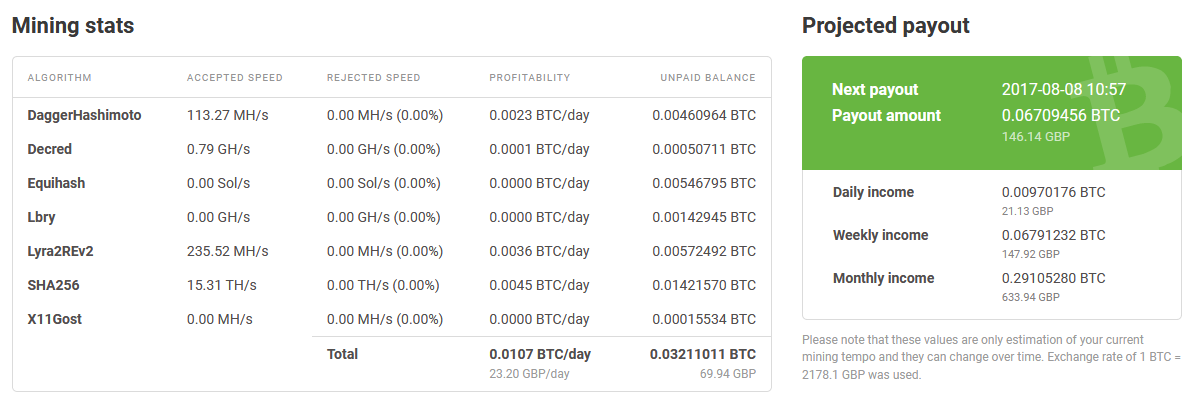Click the Mining stats heading
Screen dimensions: 1193x411
(73, 26)
